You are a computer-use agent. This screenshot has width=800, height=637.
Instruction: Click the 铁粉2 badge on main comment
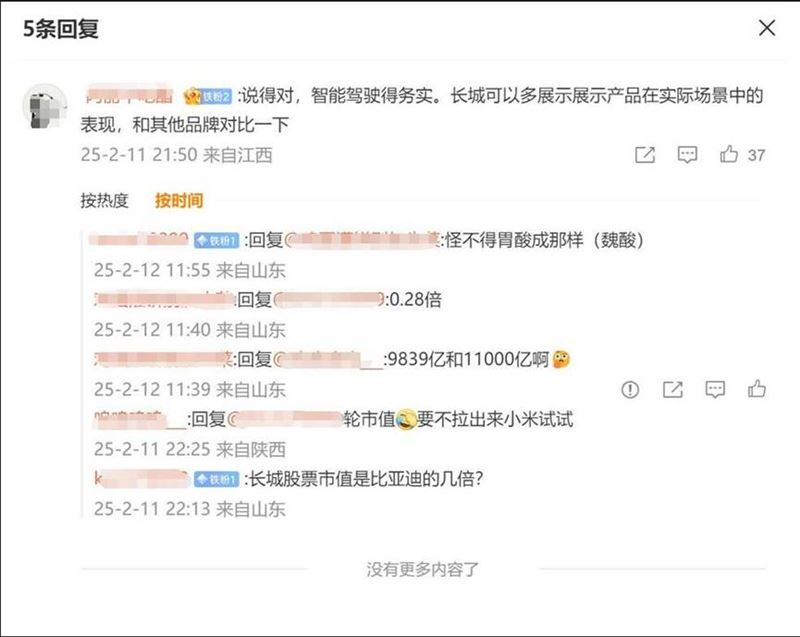(x=208, y=96)
